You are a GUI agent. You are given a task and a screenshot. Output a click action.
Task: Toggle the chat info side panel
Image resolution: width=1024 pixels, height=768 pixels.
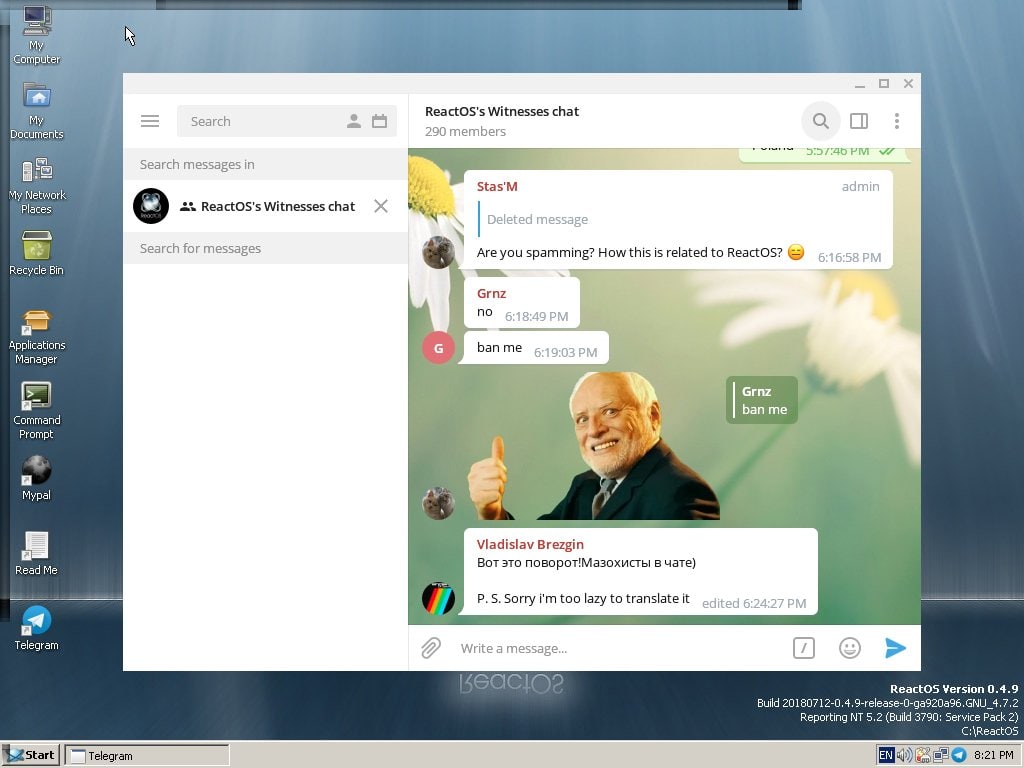[859, 121]
